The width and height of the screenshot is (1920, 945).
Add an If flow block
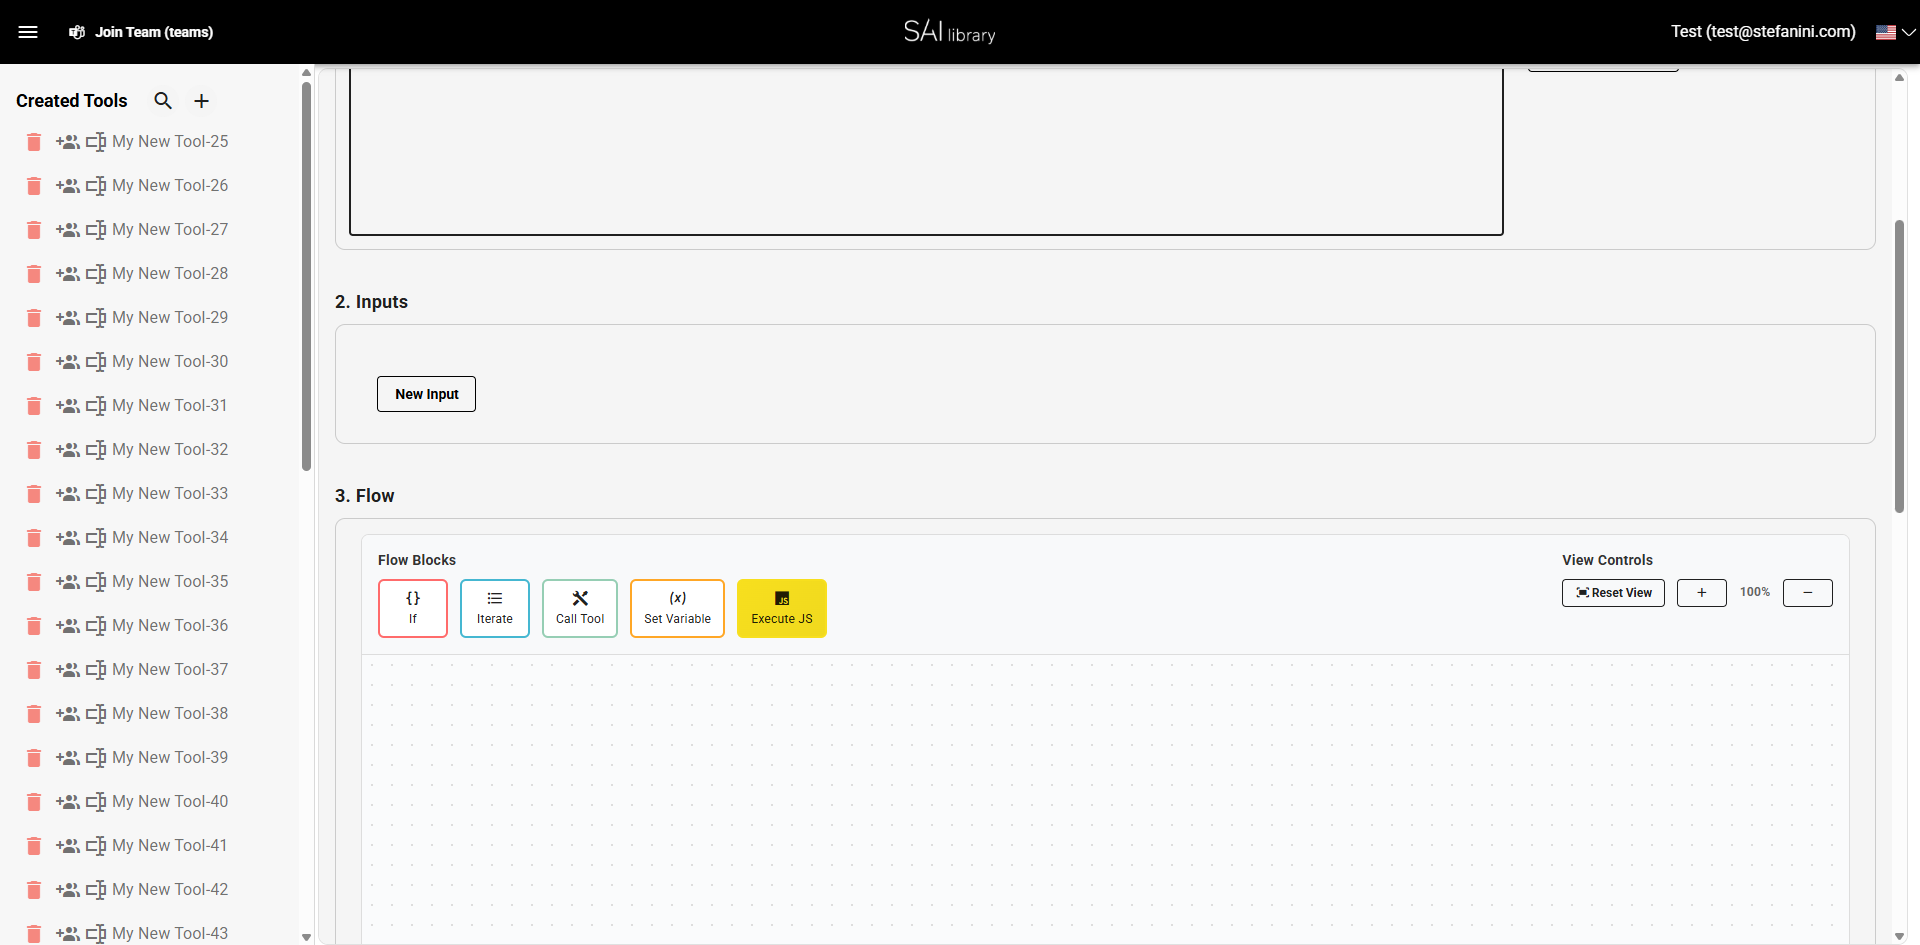pyautogui.click(x=413, y=608)
